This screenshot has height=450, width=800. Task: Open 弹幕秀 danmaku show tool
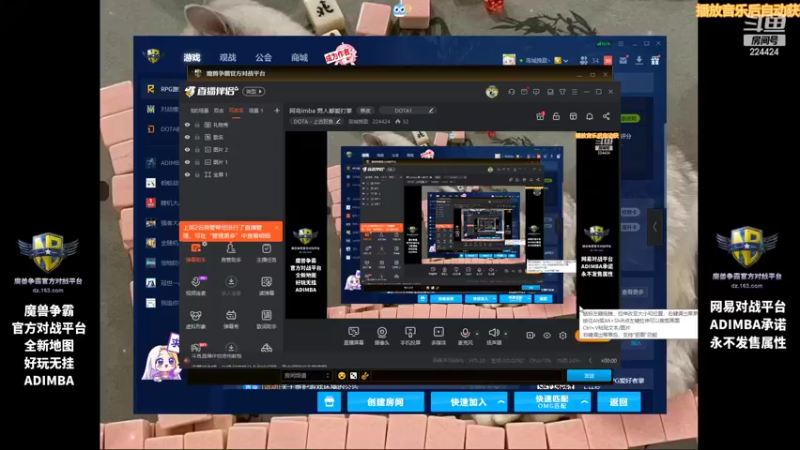coord(231,319)
